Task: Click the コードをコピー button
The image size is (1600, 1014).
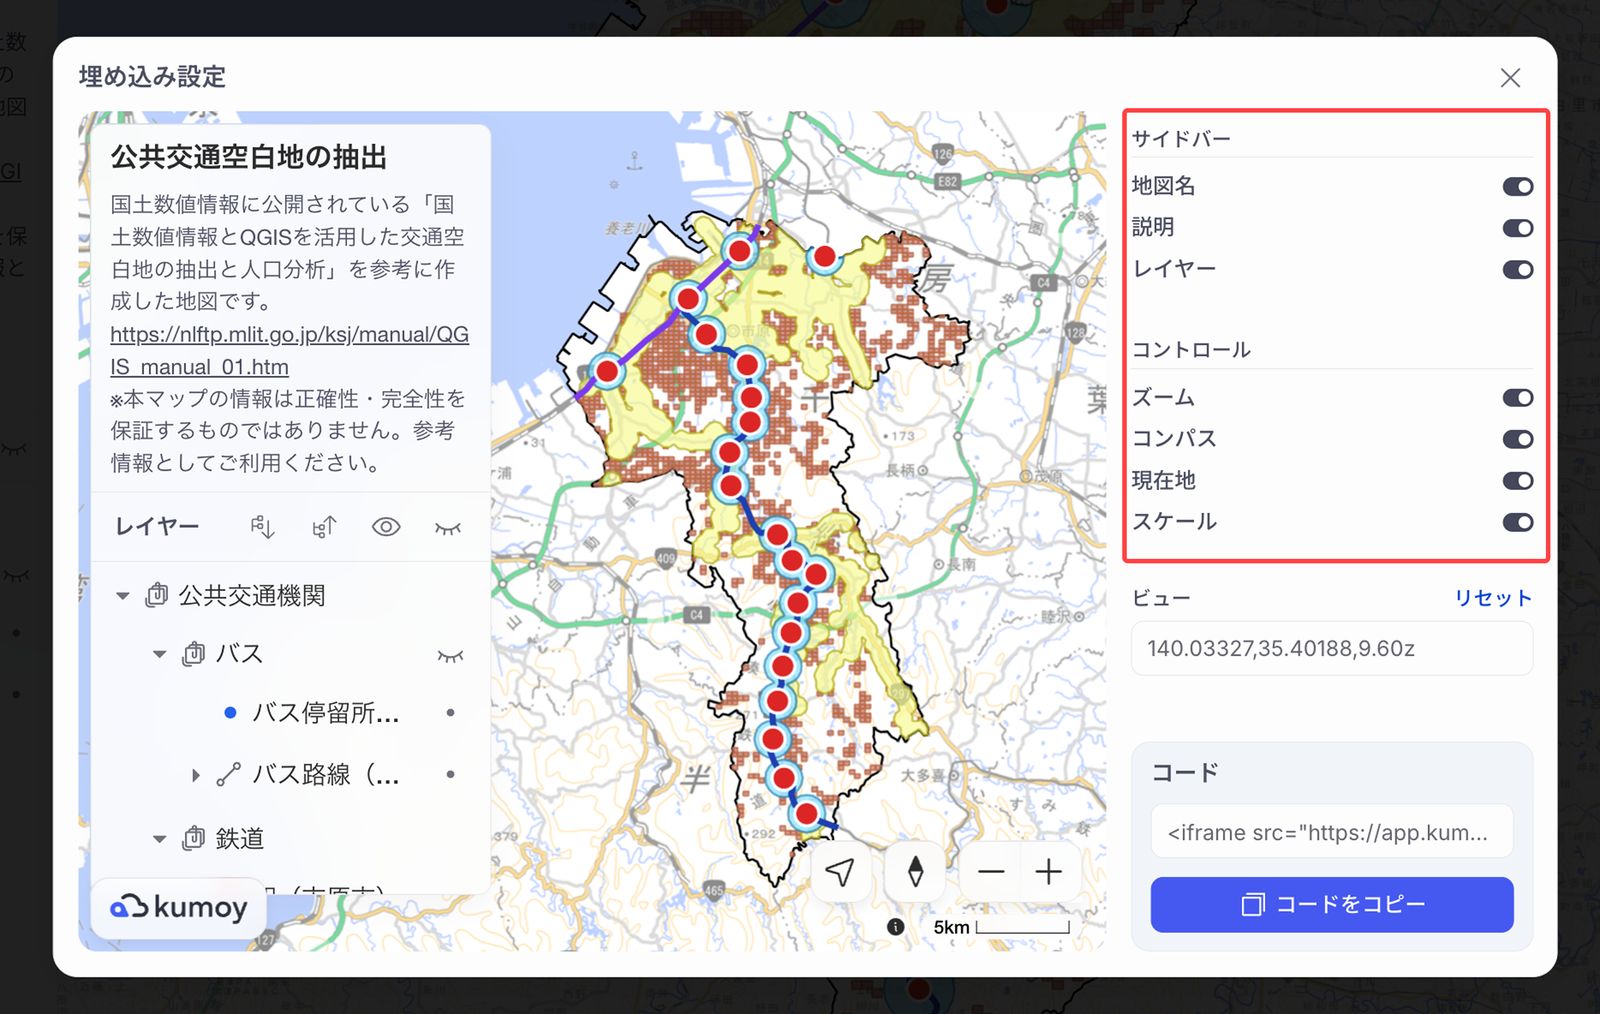Action: point(1332,904)
